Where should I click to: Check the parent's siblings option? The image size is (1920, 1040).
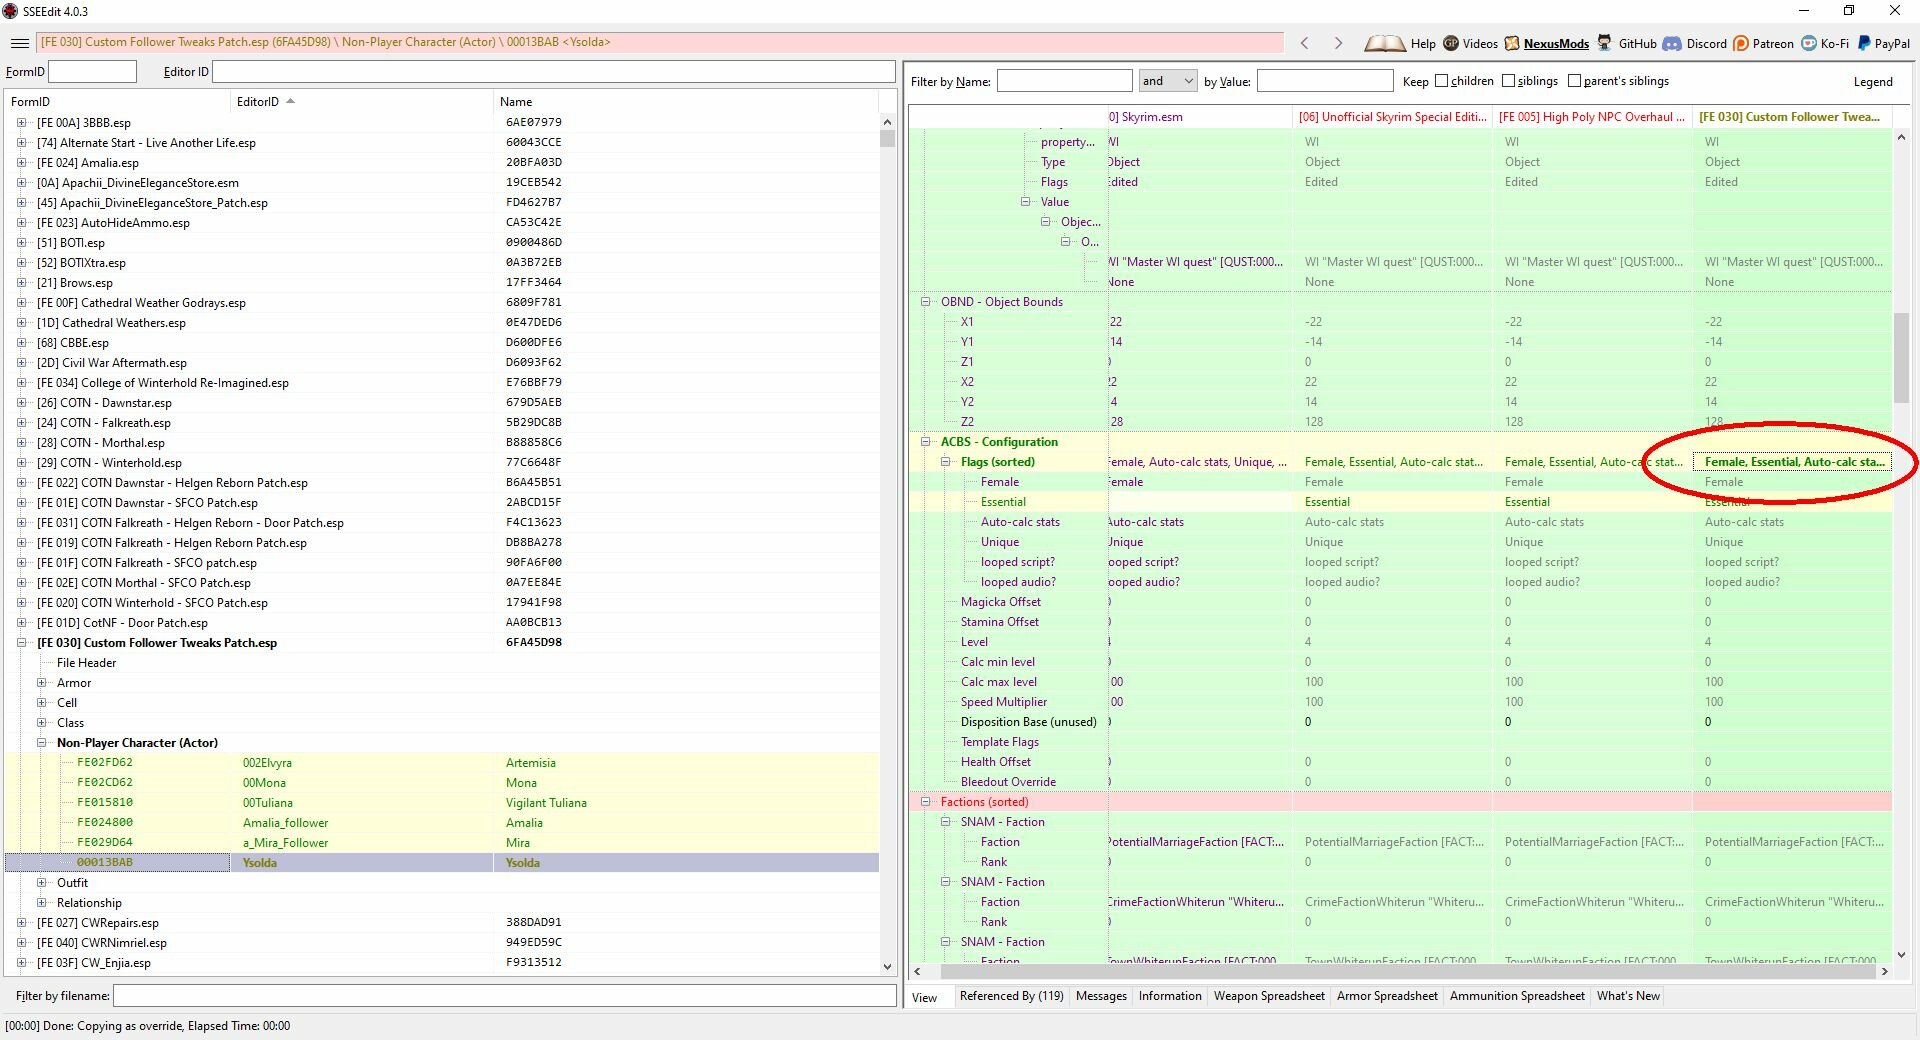tap(1575, 81)
